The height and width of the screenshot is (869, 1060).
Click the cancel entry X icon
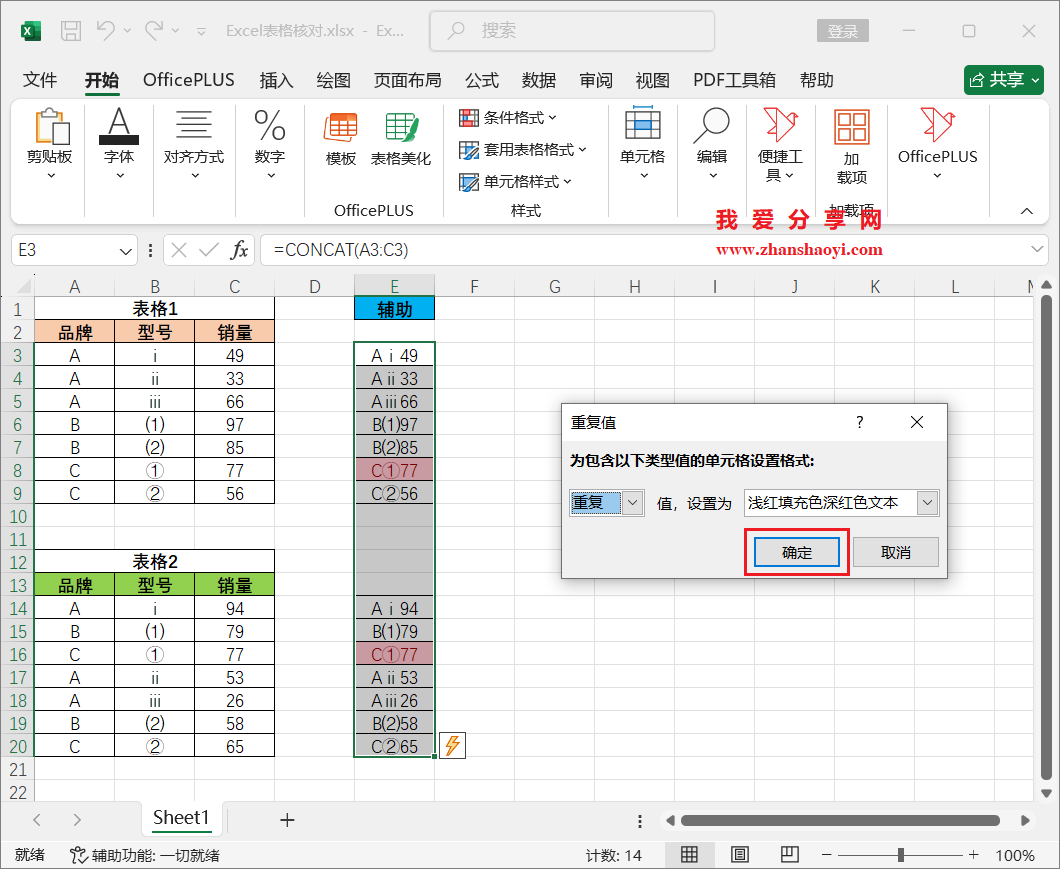(179, 250)
